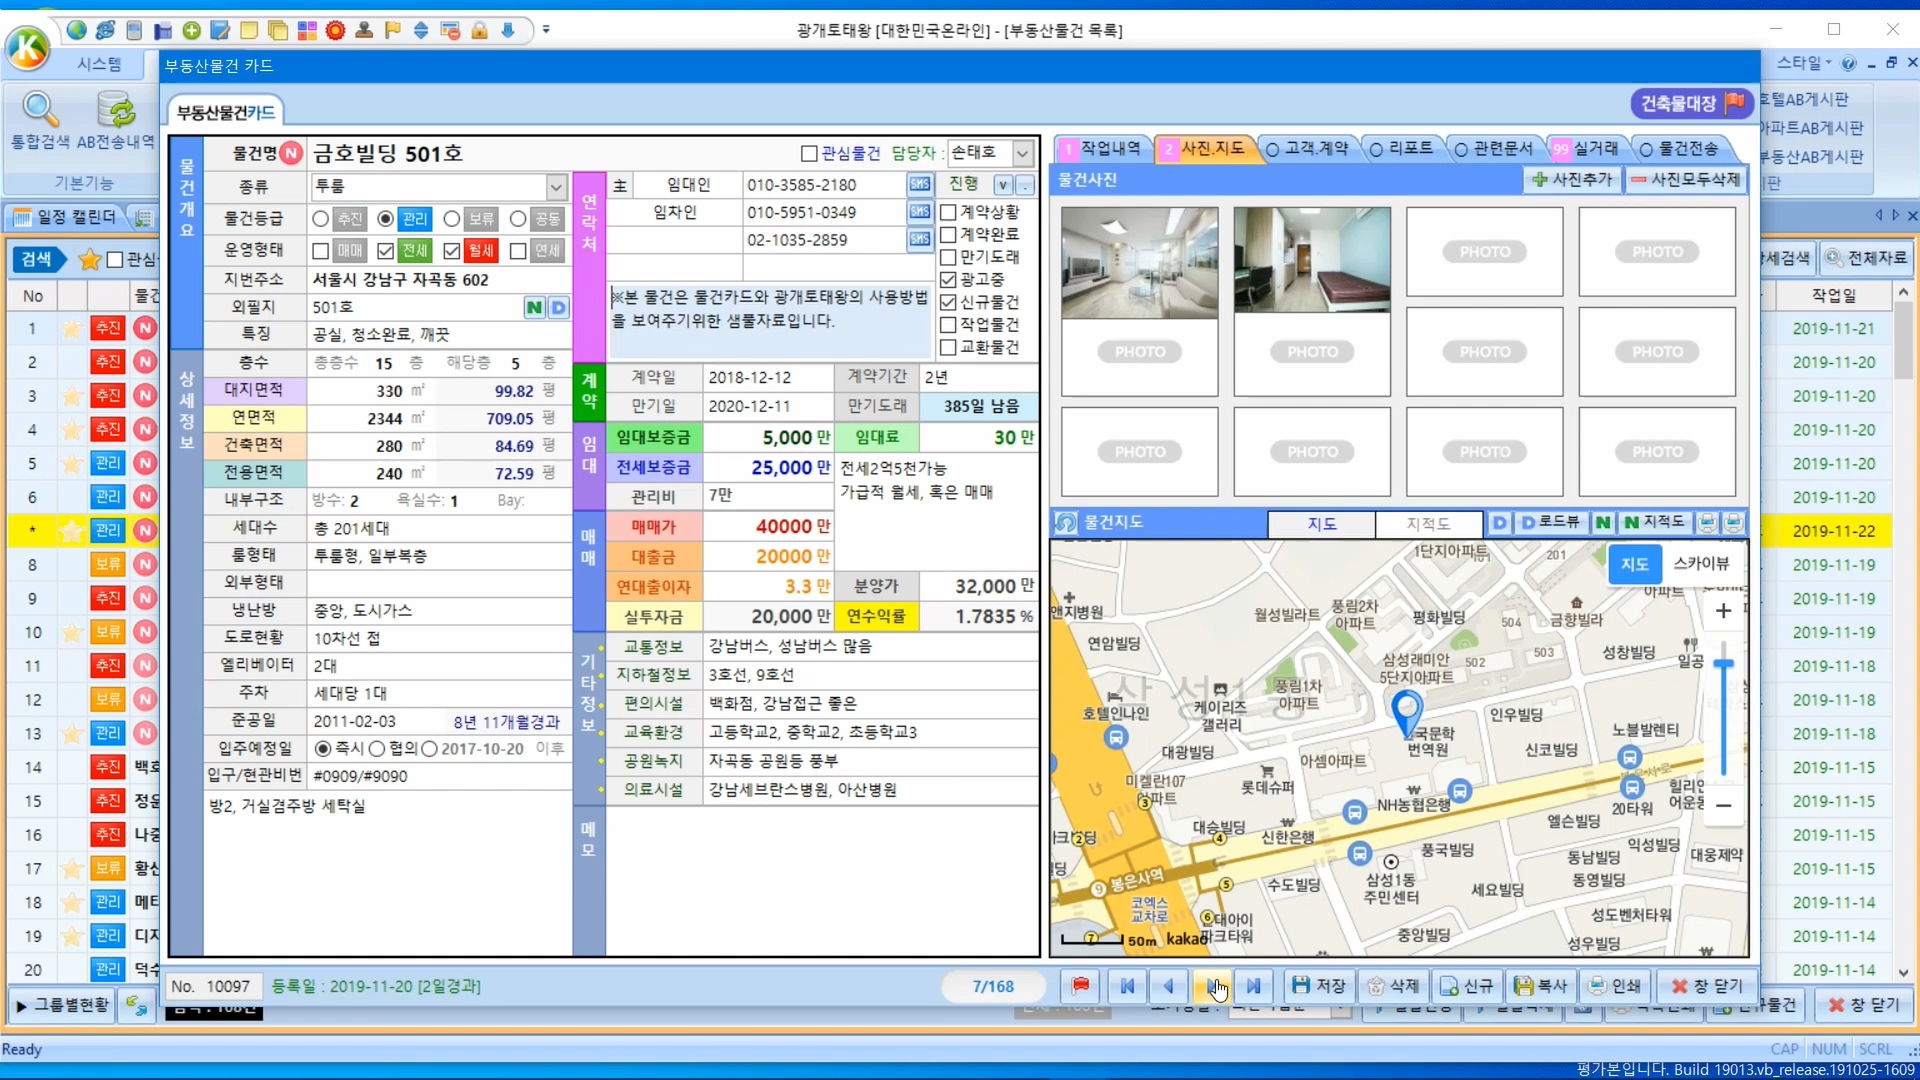Open the 담당자 손태호 dropdown
This screenshot has height=1080, width=1920.
[x=1022, y=153]
